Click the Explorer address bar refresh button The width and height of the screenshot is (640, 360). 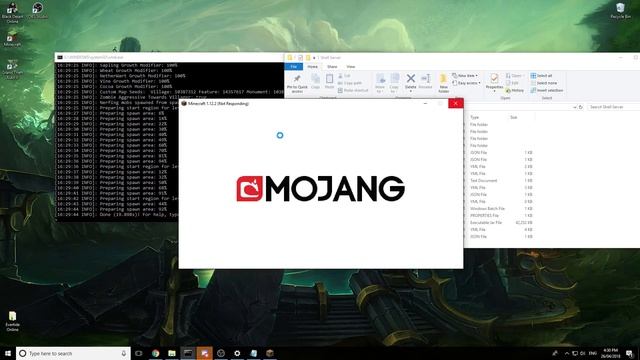pos(581,107)
